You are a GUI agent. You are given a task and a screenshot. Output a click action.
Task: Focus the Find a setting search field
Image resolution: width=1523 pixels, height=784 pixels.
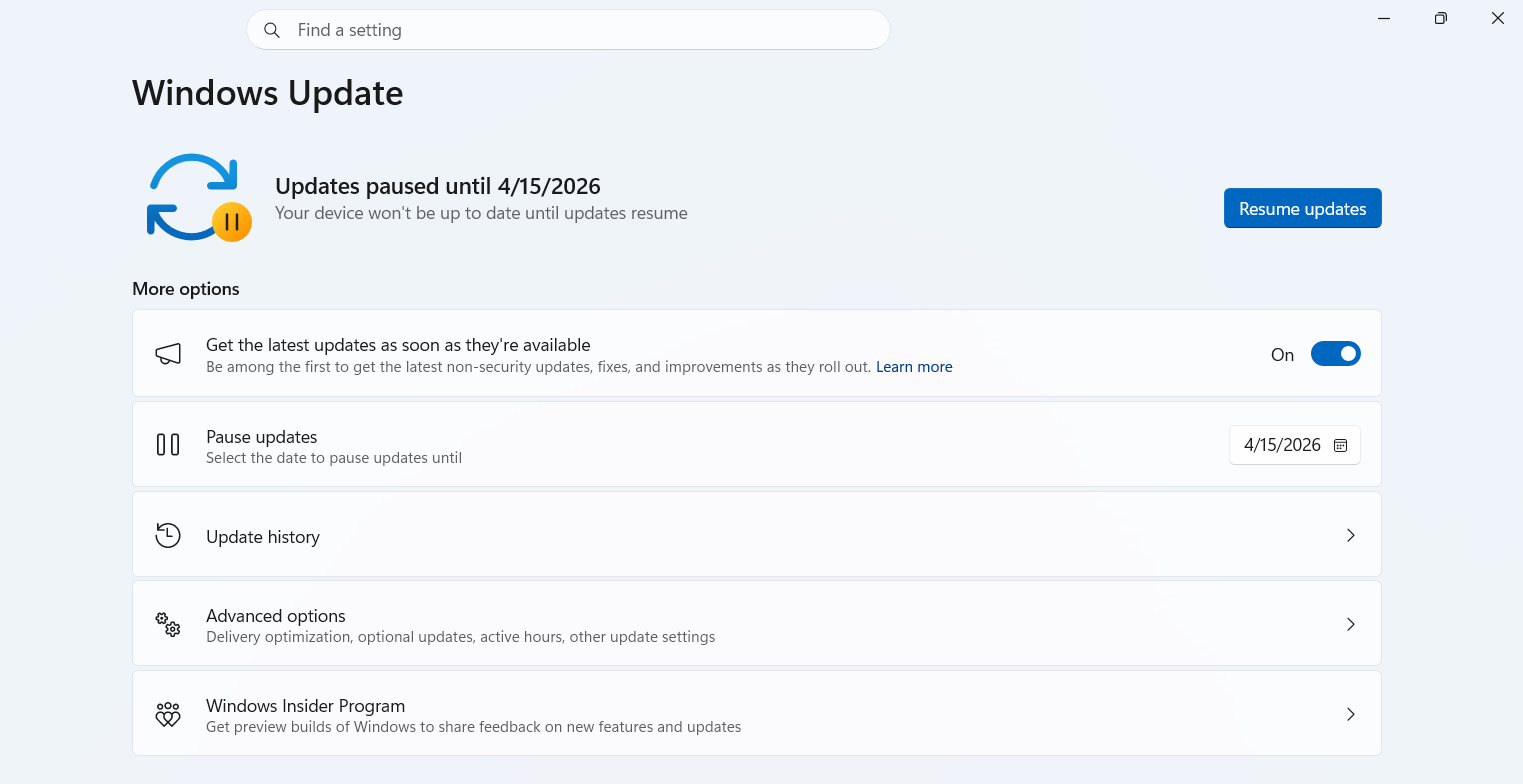tap(580, 30)
